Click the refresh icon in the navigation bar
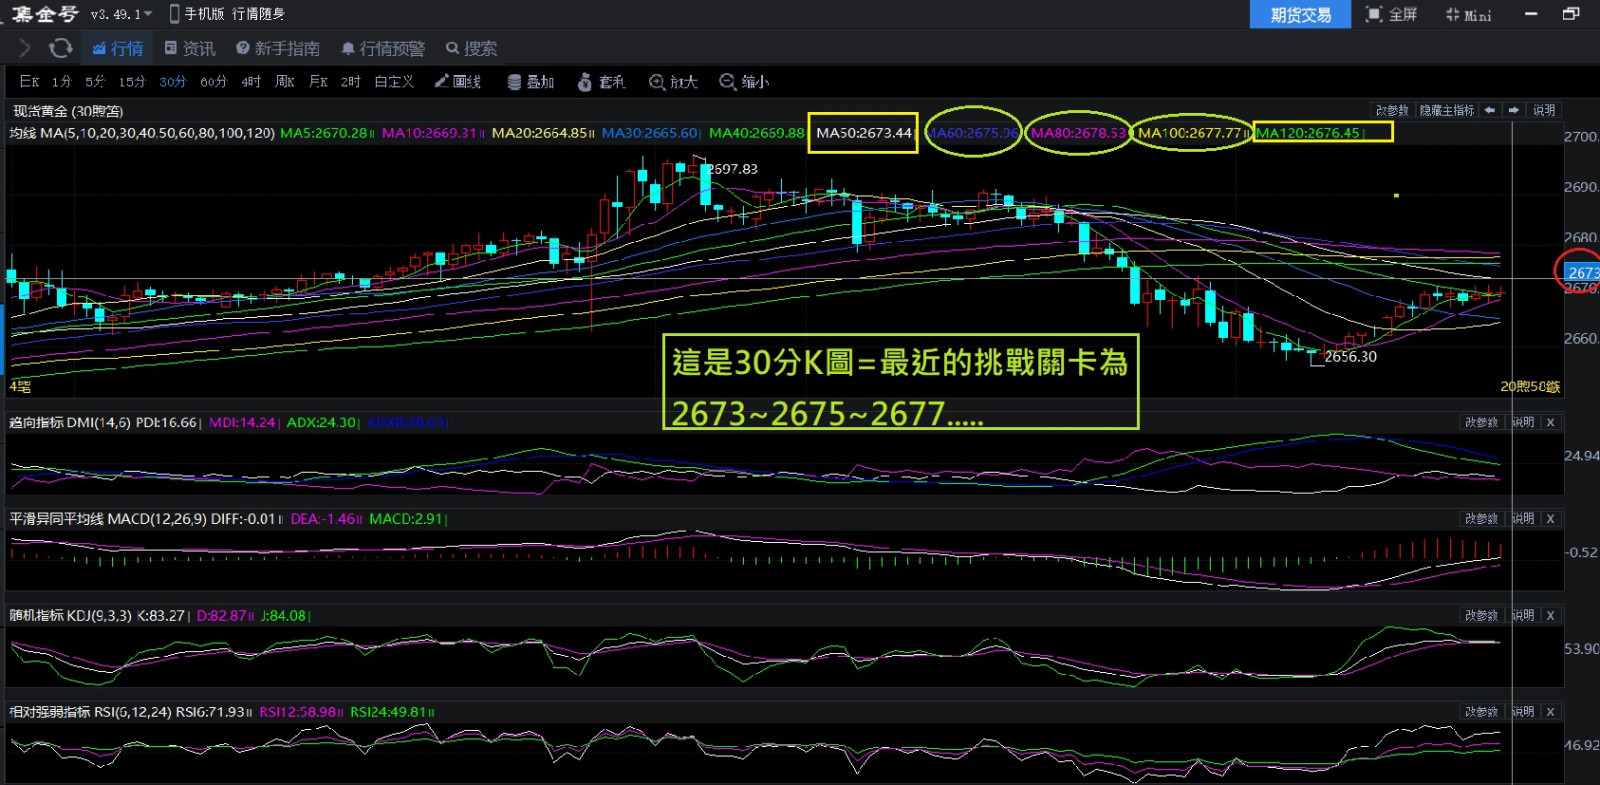This screenshot has width=1600, height=785. tap(61, 48)
